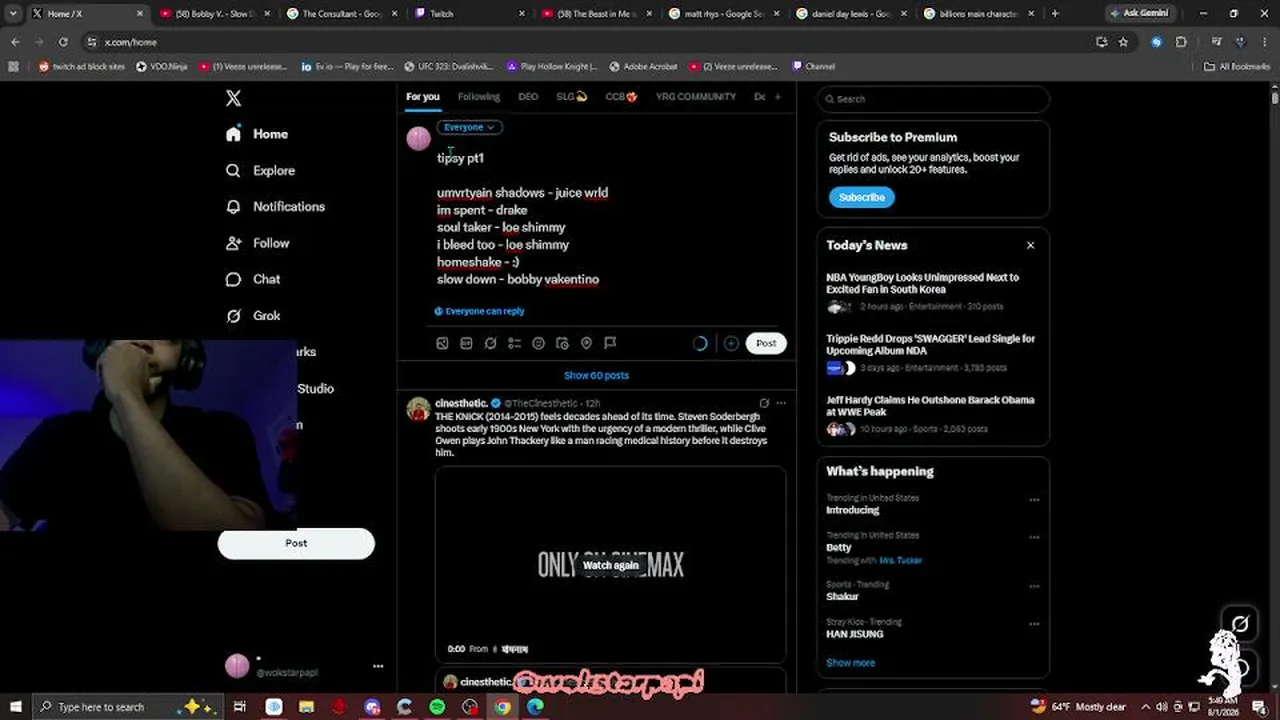
Task: Bookmark this page with the star icon
Action: tap(1123, 42)
